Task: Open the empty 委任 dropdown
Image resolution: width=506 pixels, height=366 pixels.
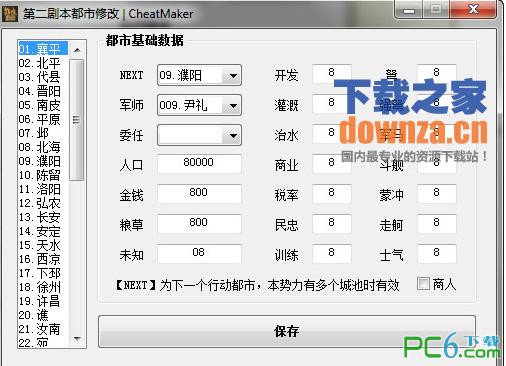Action: pos(199,136)
